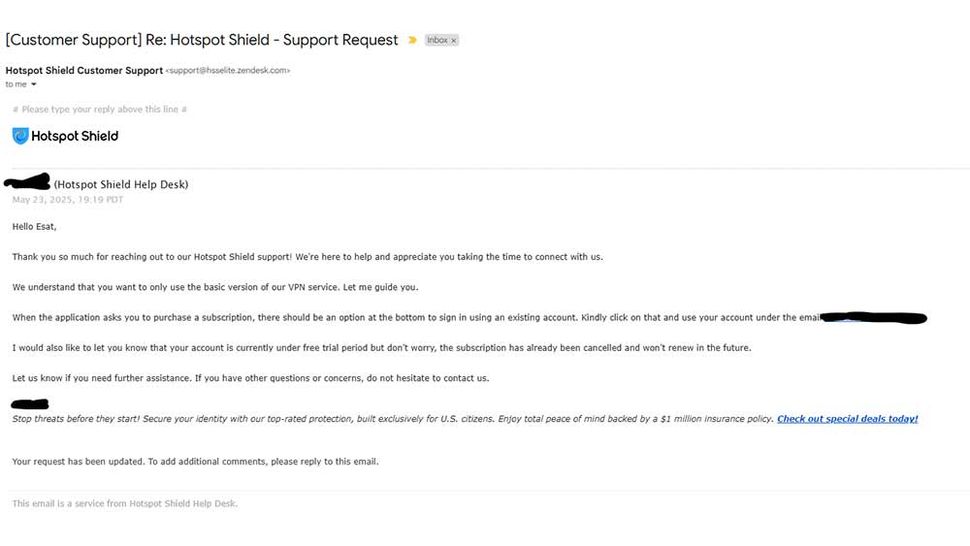This screenshot has width=970, height=546.
Task: Remove the Inbox label with its x
Action: pyautogui.click(x=454, y=40)
